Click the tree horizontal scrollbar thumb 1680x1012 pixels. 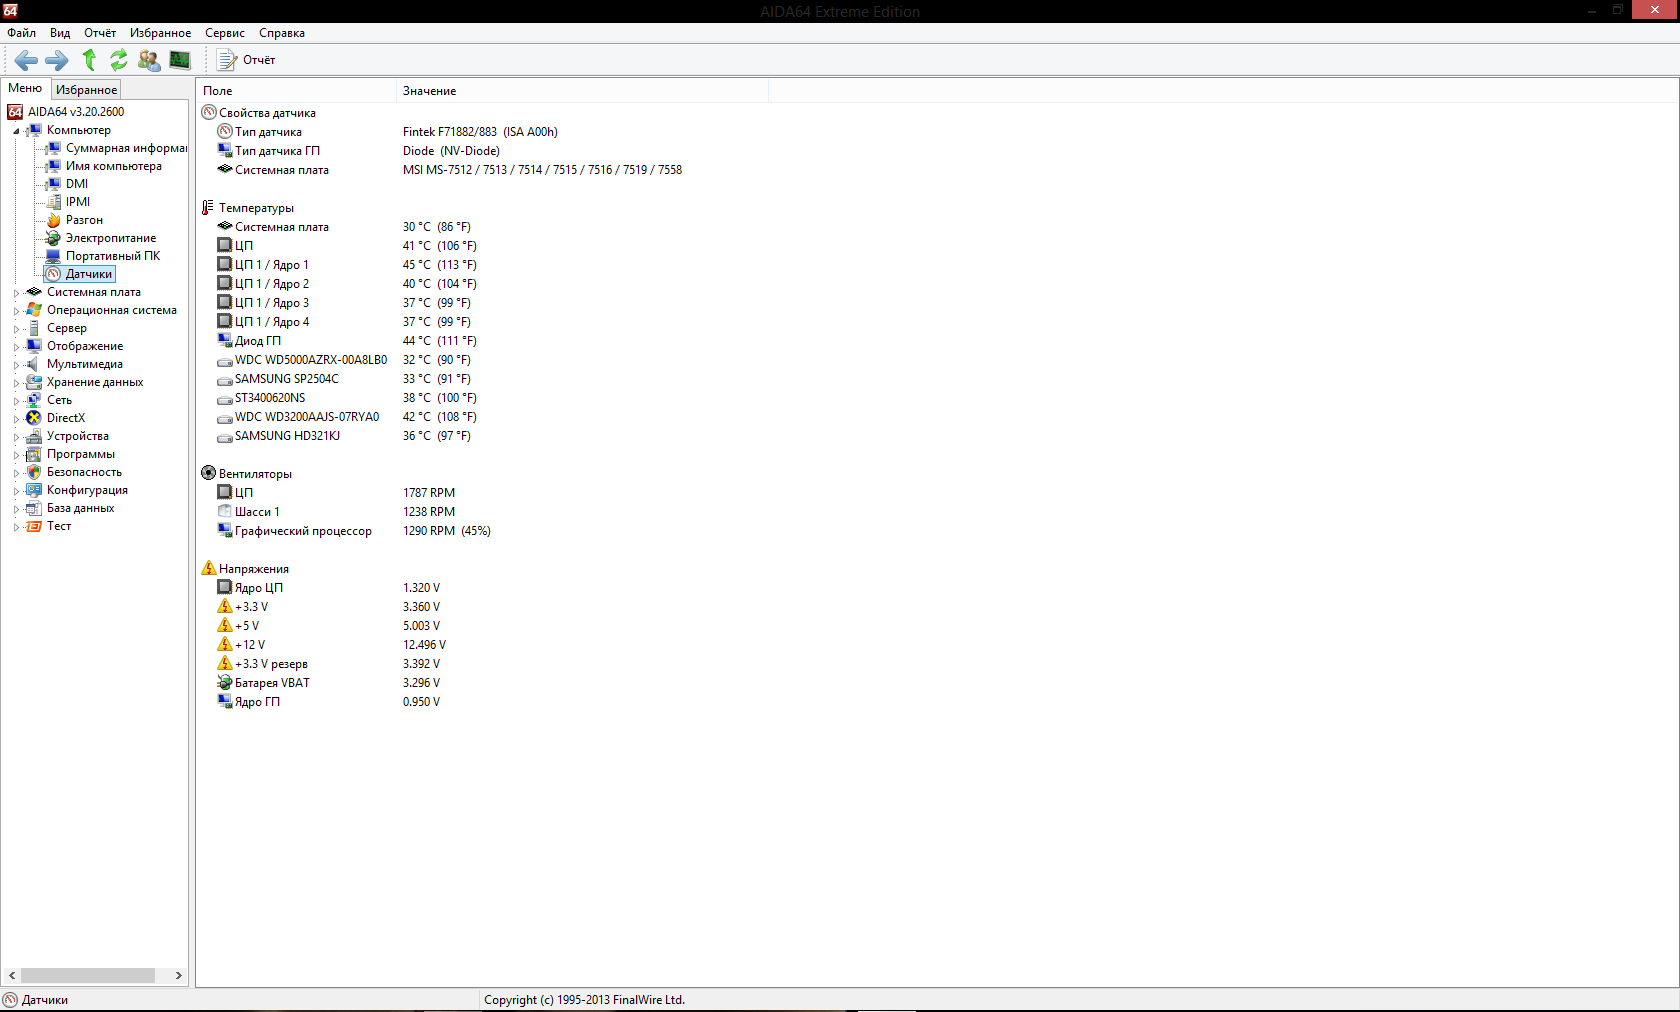coord(88,975)
